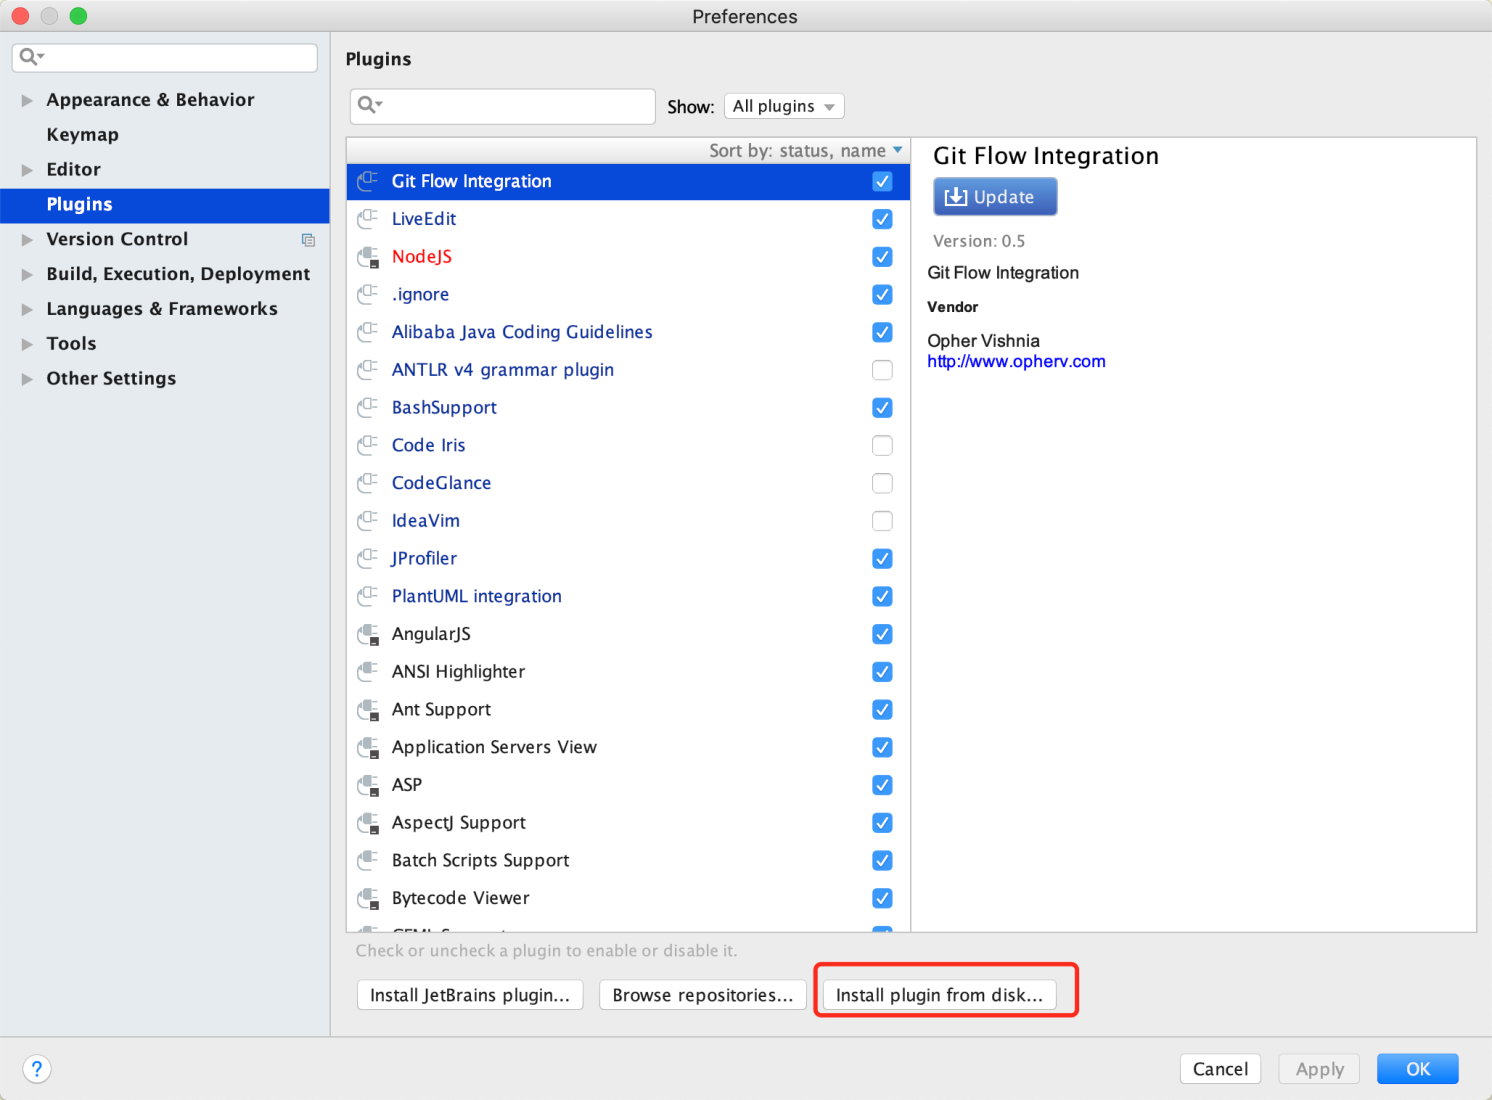Enable the IdeaVim plugin checkbox

tap(882, 520)
